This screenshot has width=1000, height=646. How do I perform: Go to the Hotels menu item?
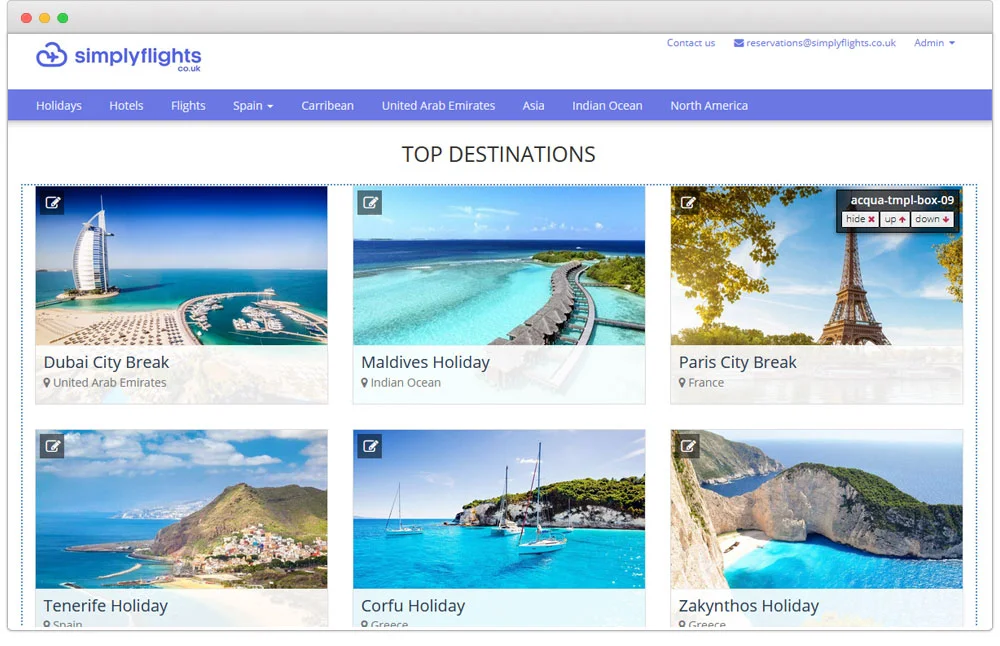click(x=126, y=105)
